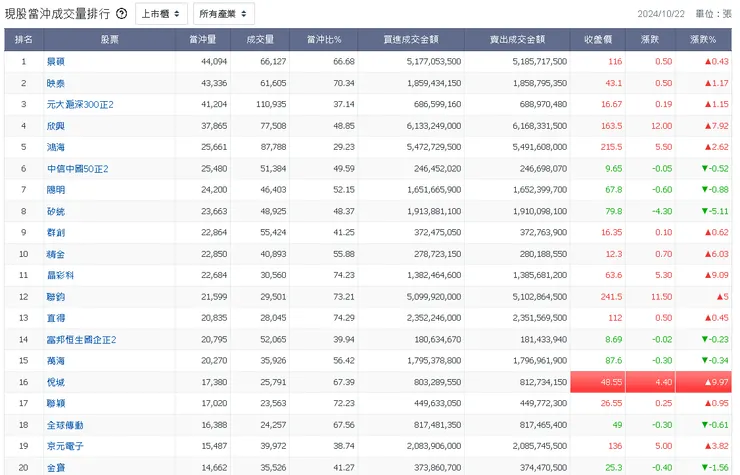Sort by 賣出成交金額 column header
This screenshot has height=475, width=740.
click(517, 40)
